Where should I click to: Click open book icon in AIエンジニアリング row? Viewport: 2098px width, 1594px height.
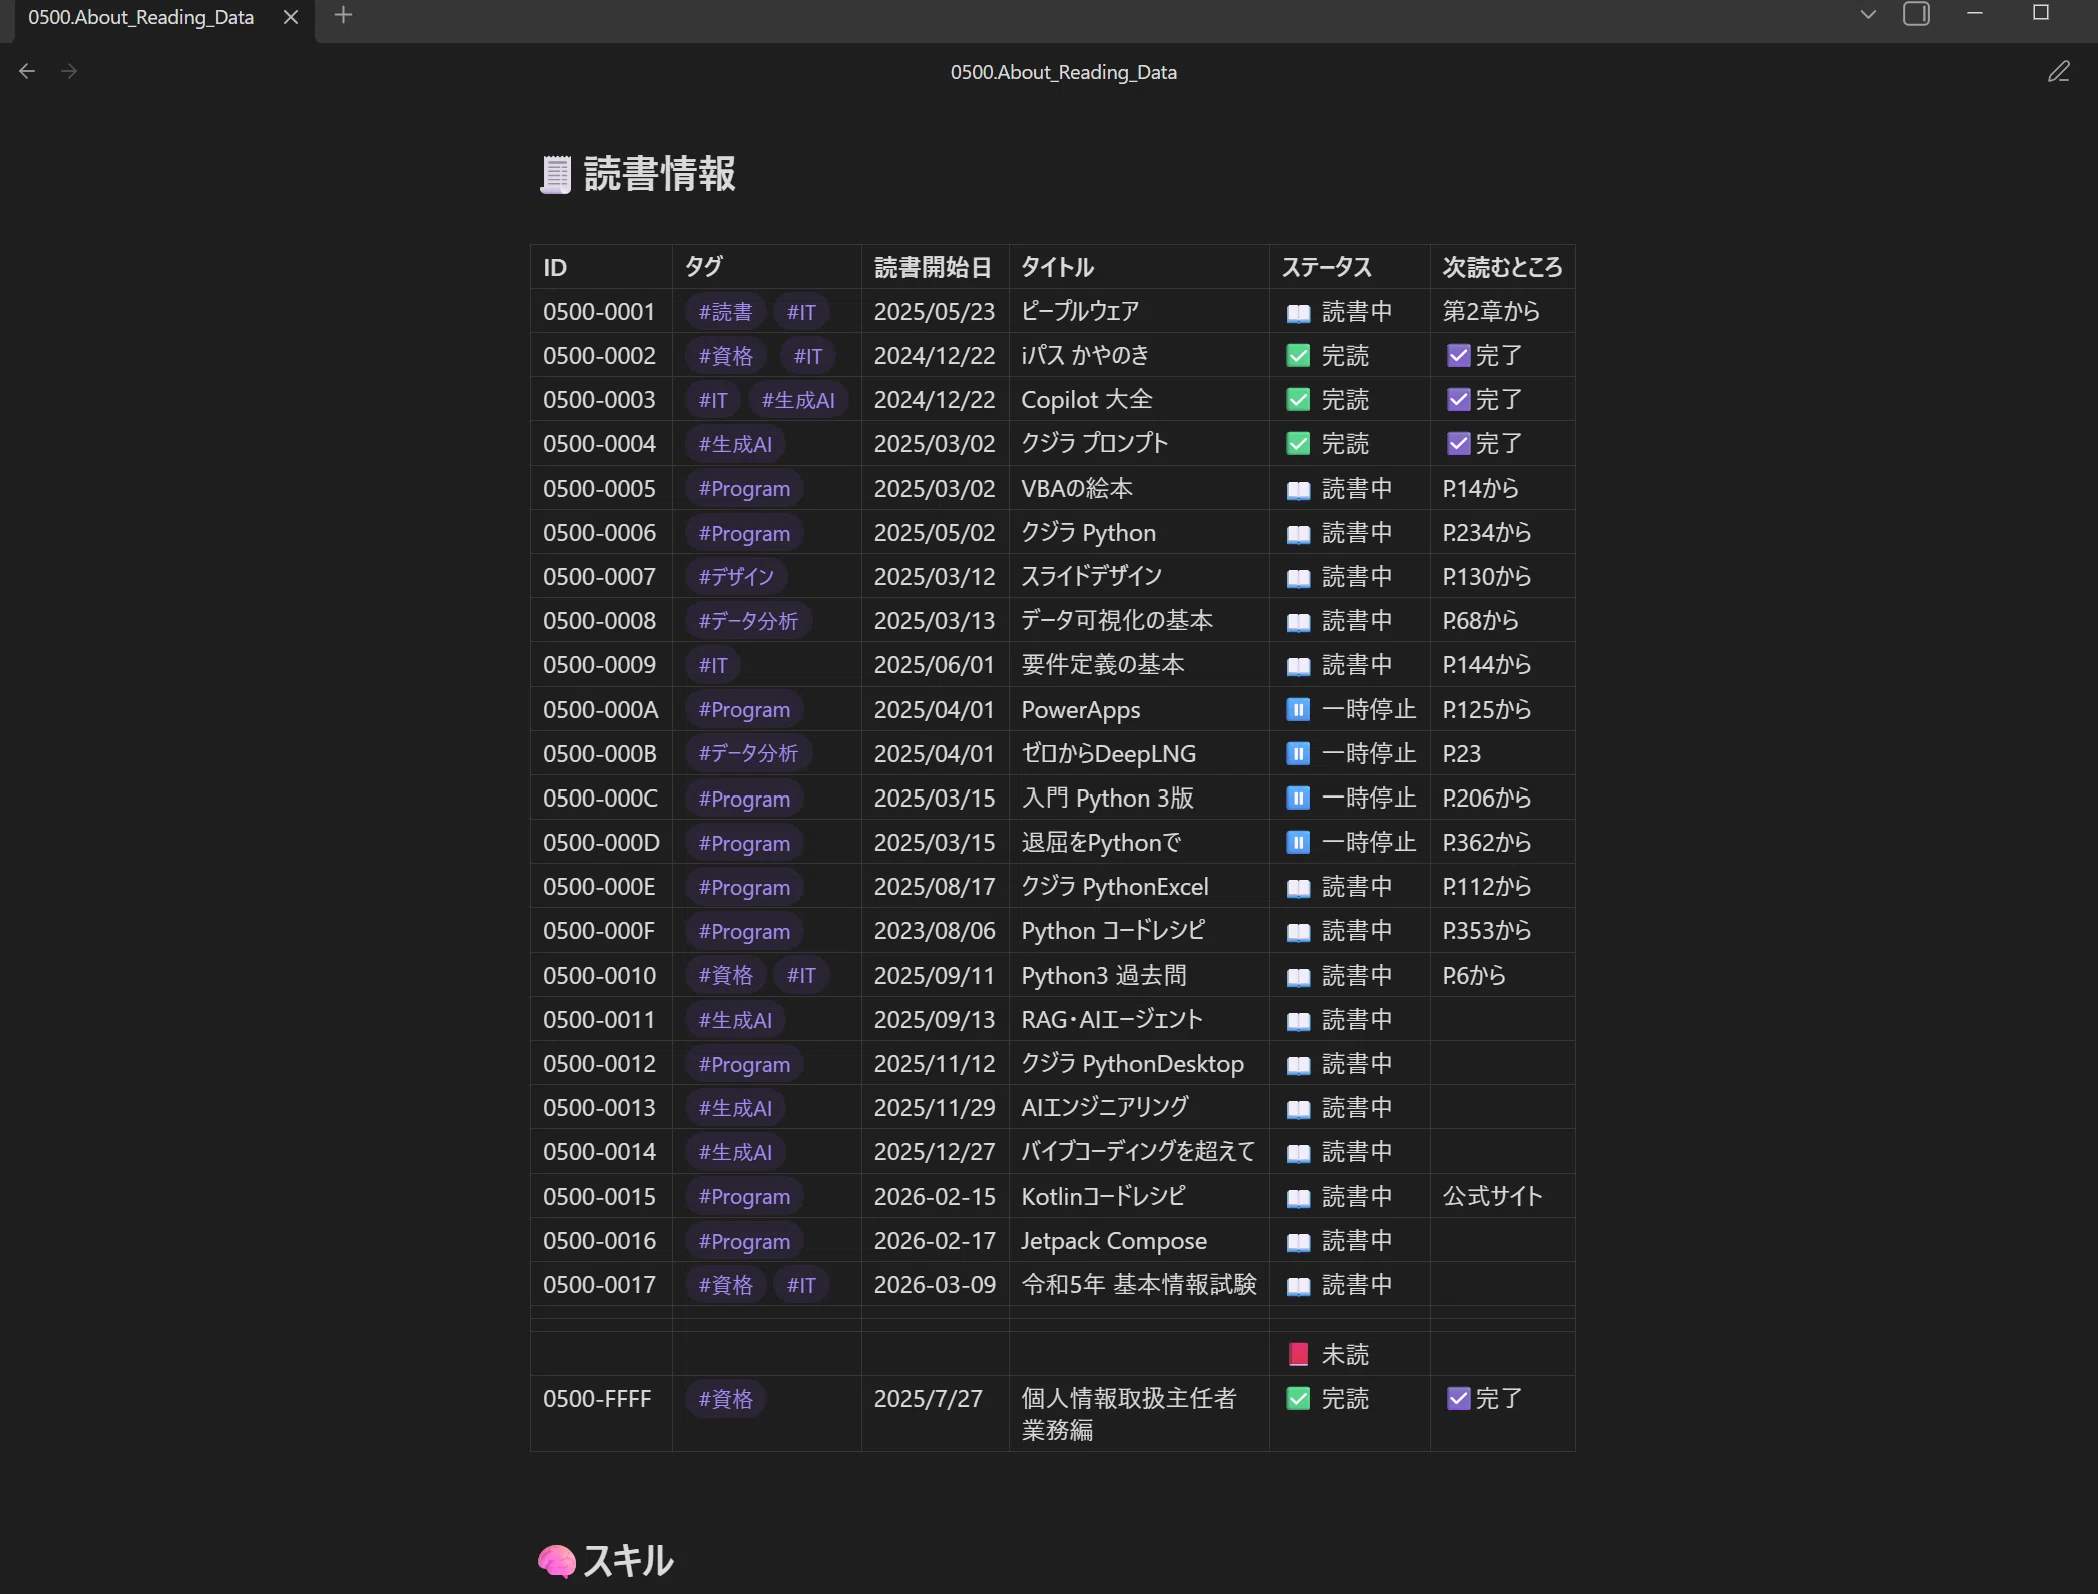tap(1298, 1108)
